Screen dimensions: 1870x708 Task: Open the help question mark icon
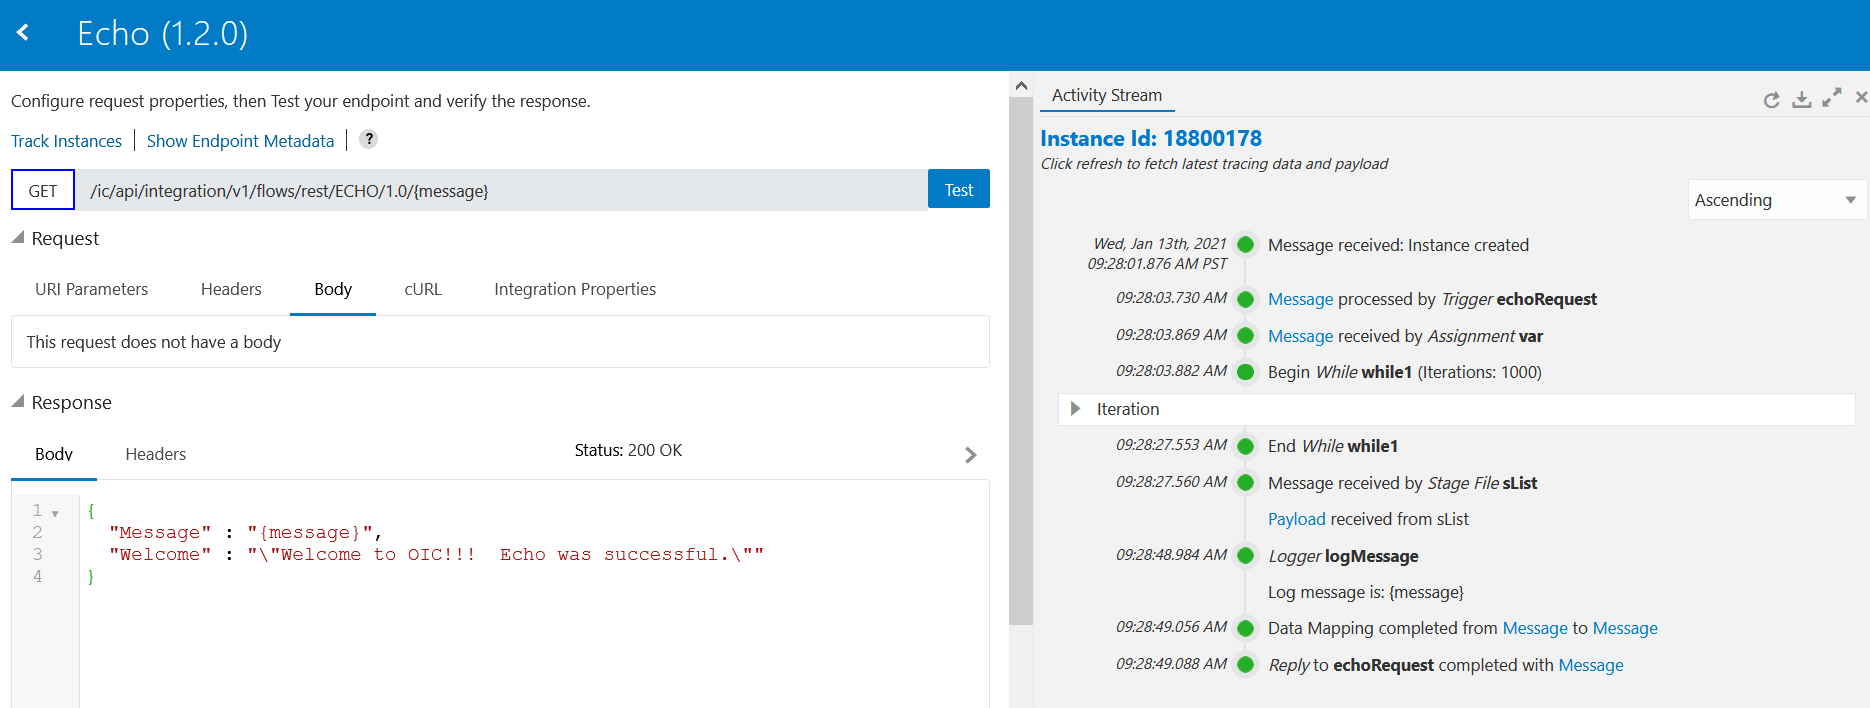(x=369, y=139)
